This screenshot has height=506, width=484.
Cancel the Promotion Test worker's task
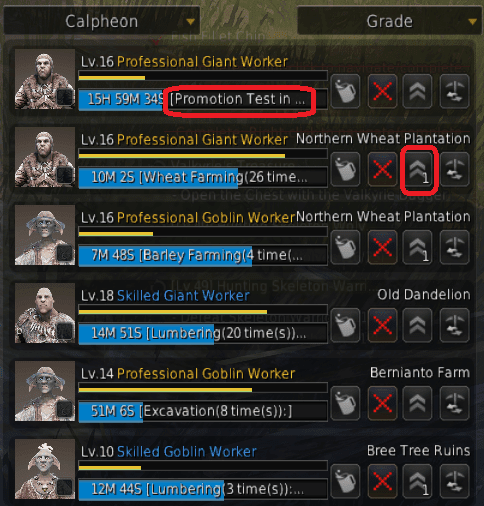382,91
